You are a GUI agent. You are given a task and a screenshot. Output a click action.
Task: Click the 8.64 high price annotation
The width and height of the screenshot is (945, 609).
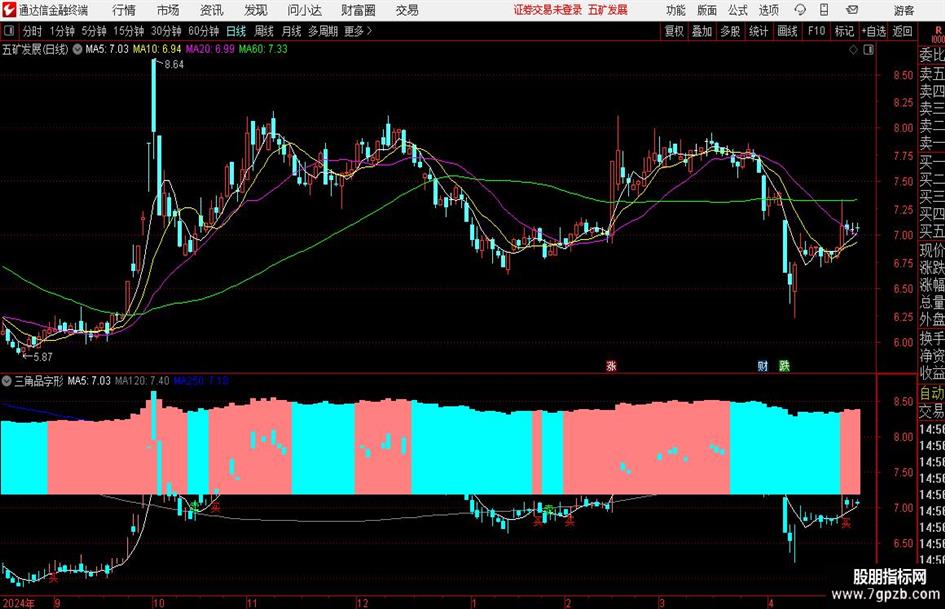tap(174, 65)
